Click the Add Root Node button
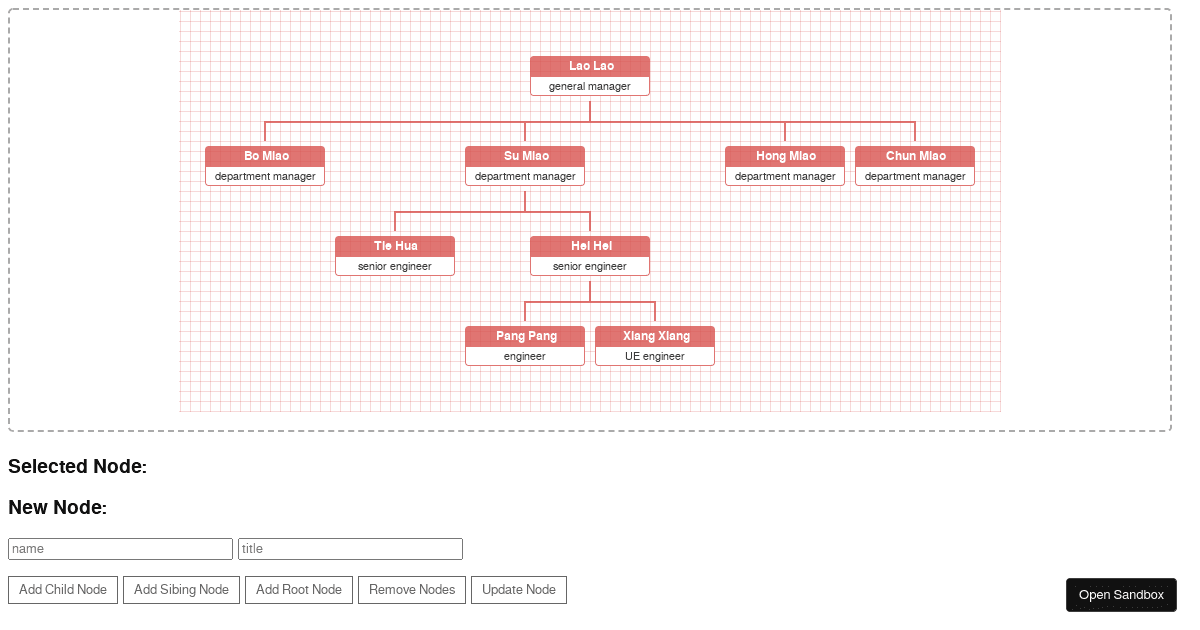Viewport: 1200px width, 630px height. click(299, 590)
